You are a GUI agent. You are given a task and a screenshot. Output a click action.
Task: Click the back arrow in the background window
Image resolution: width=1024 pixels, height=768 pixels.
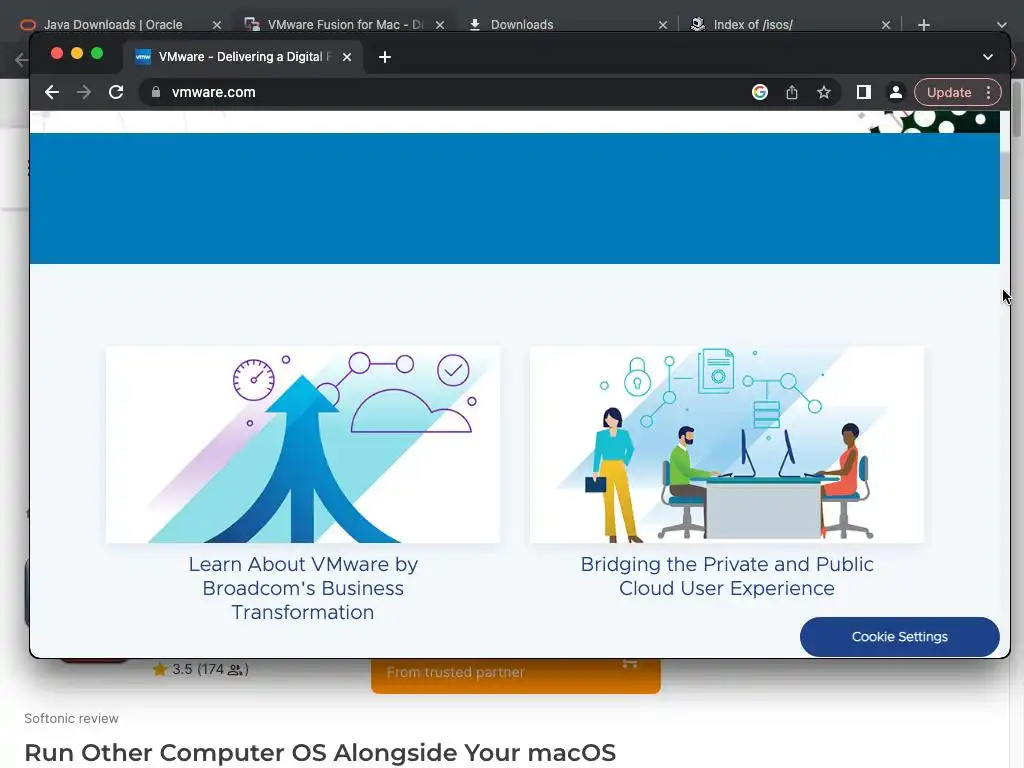click(21, 60)
